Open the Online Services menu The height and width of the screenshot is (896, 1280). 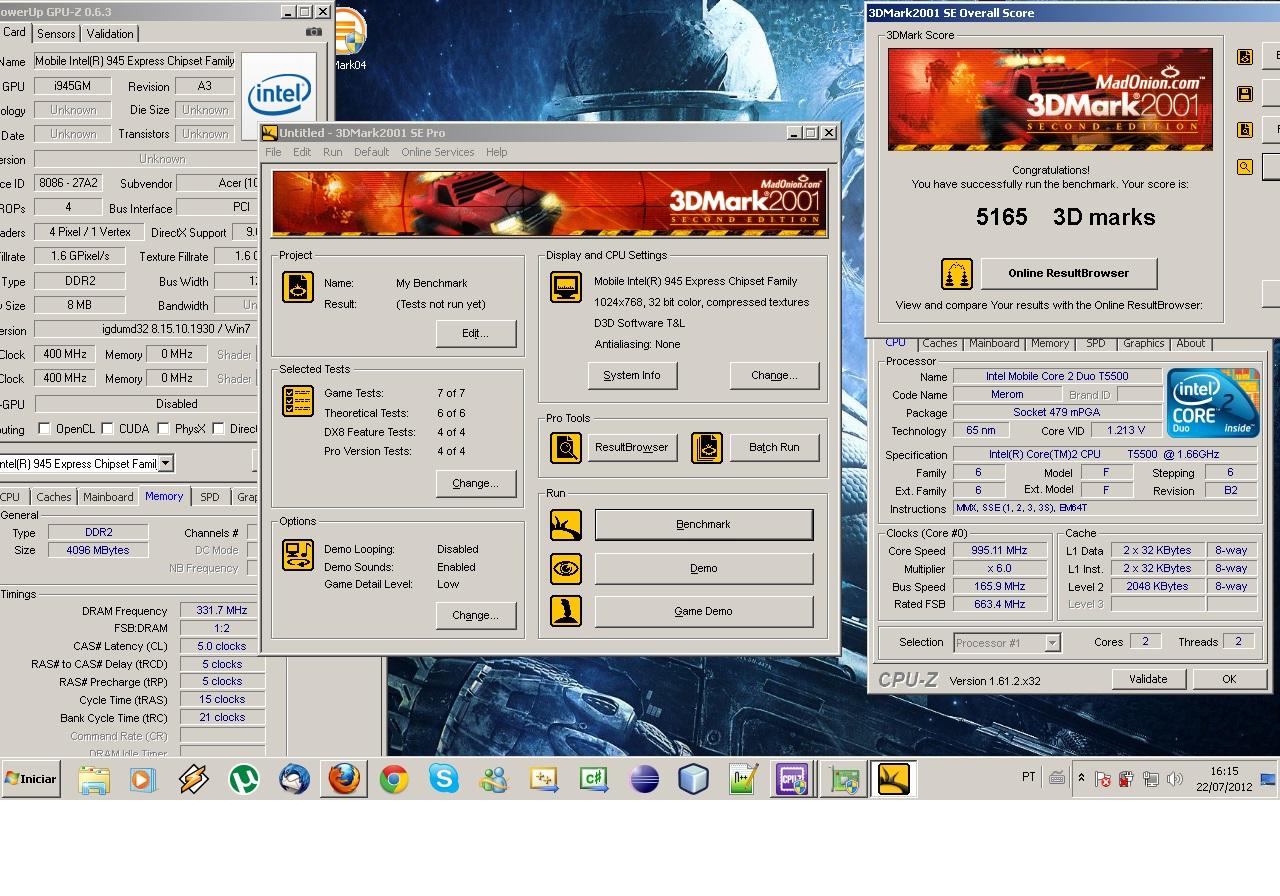(x=438, y=152)
